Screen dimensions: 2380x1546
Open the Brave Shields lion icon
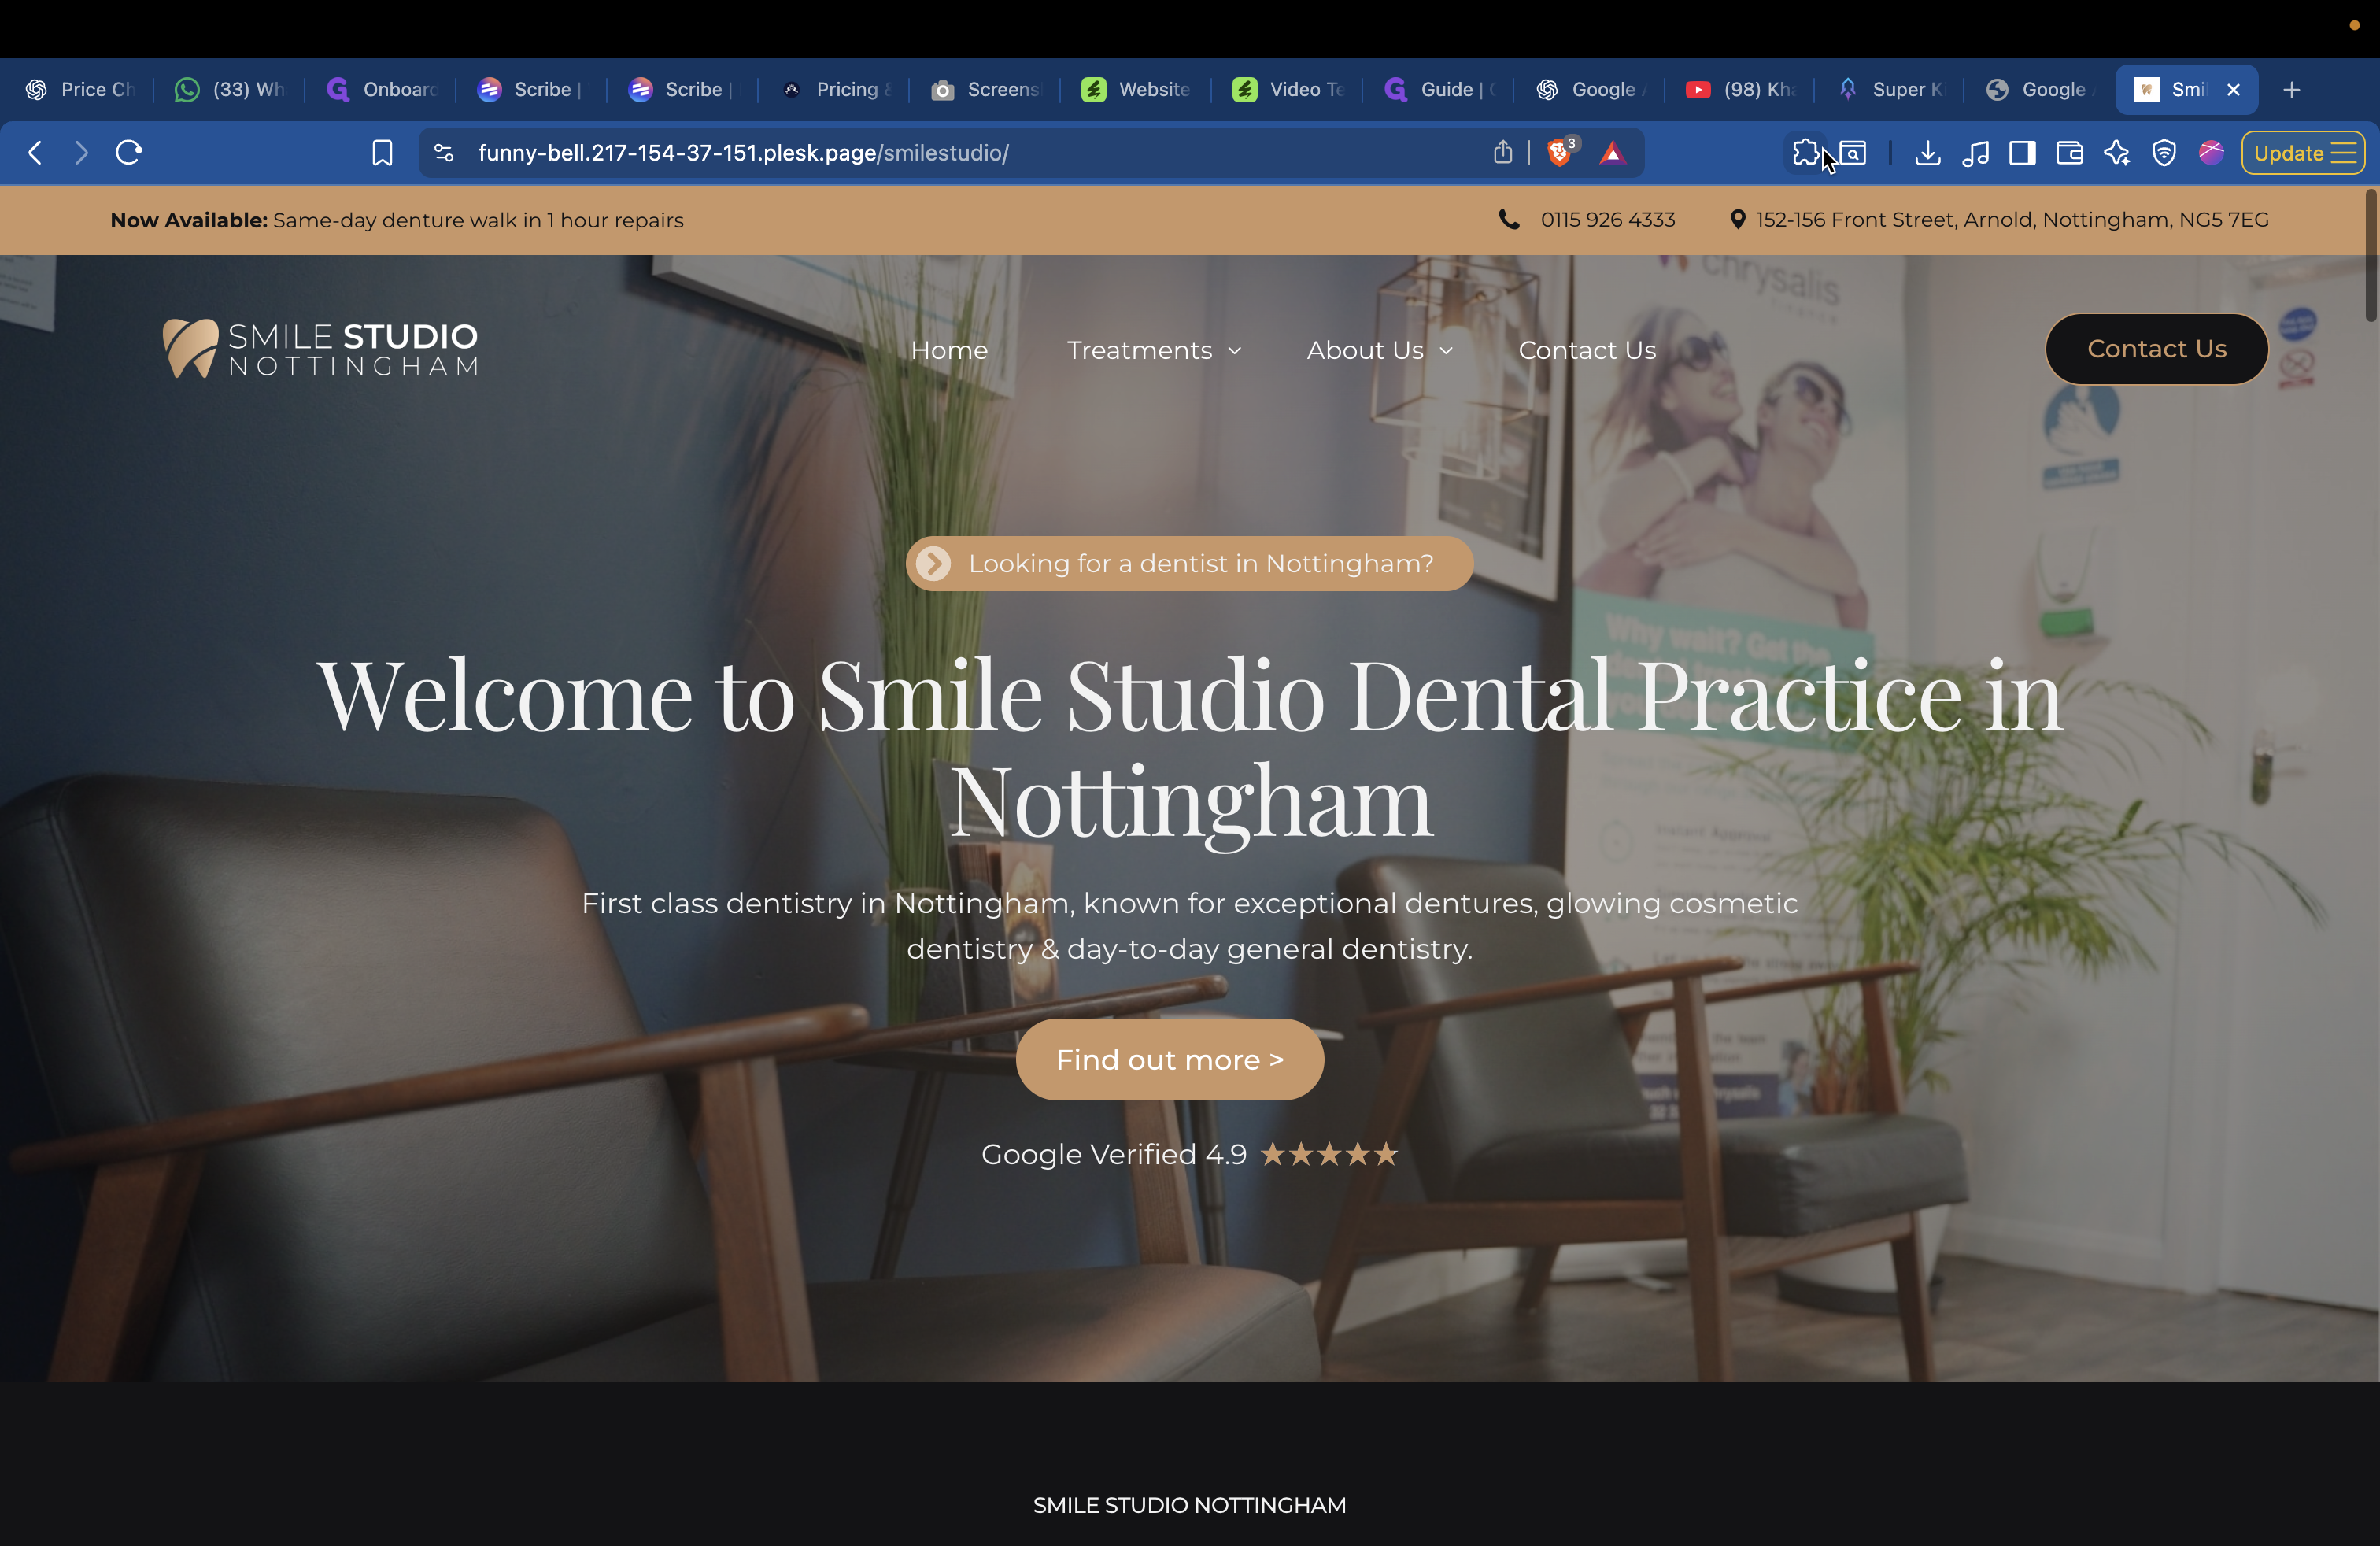(x=1559, y=153)
